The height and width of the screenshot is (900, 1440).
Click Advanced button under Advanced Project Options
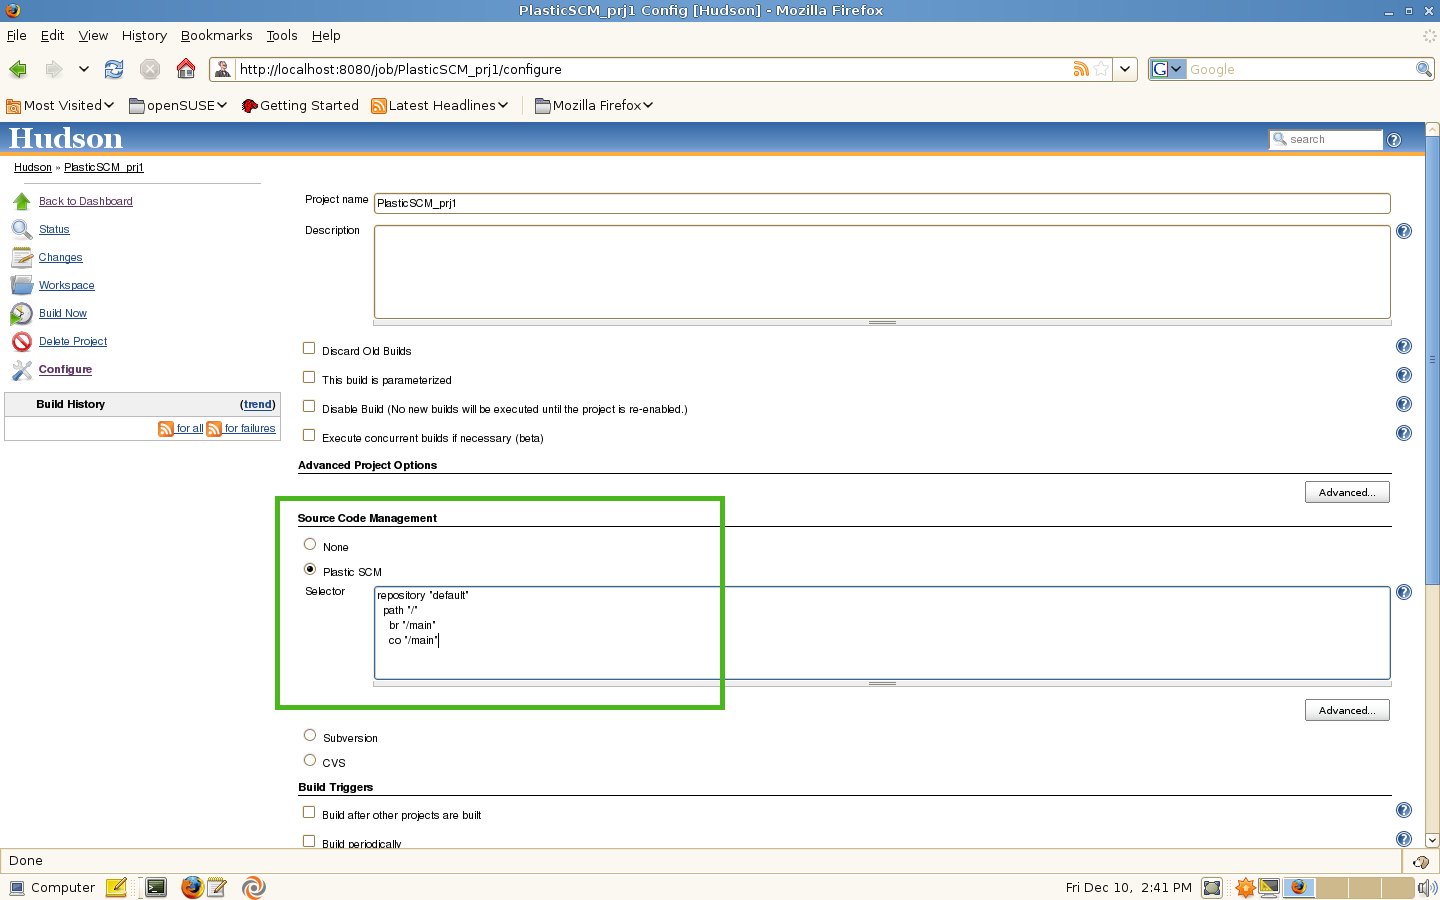click(1347, 492)
